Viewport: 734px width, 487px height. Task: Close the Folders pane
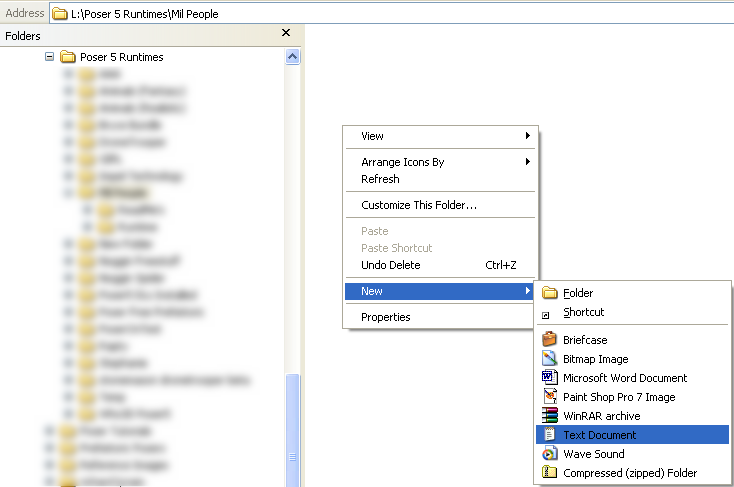[286, 33]
